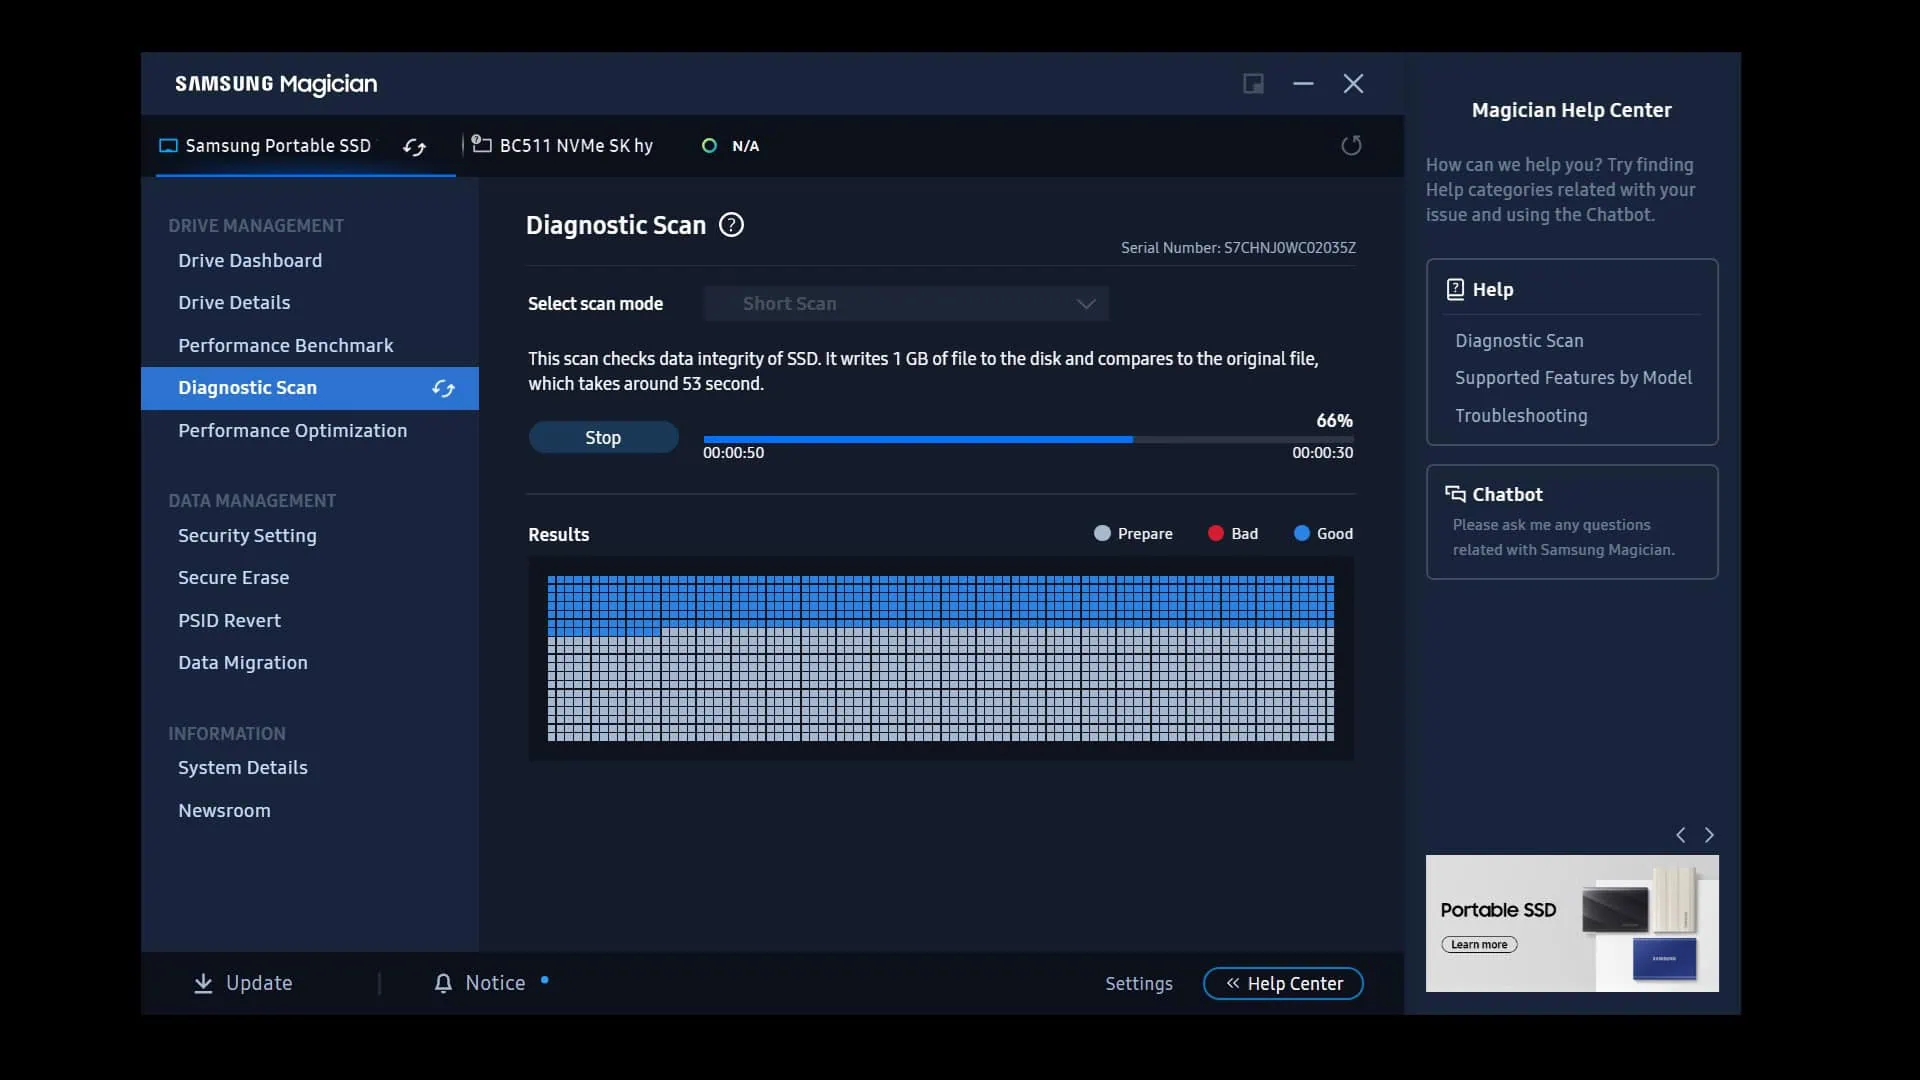Click the blue Good legend dot
The image size is (1920, 1080).
1301,534
